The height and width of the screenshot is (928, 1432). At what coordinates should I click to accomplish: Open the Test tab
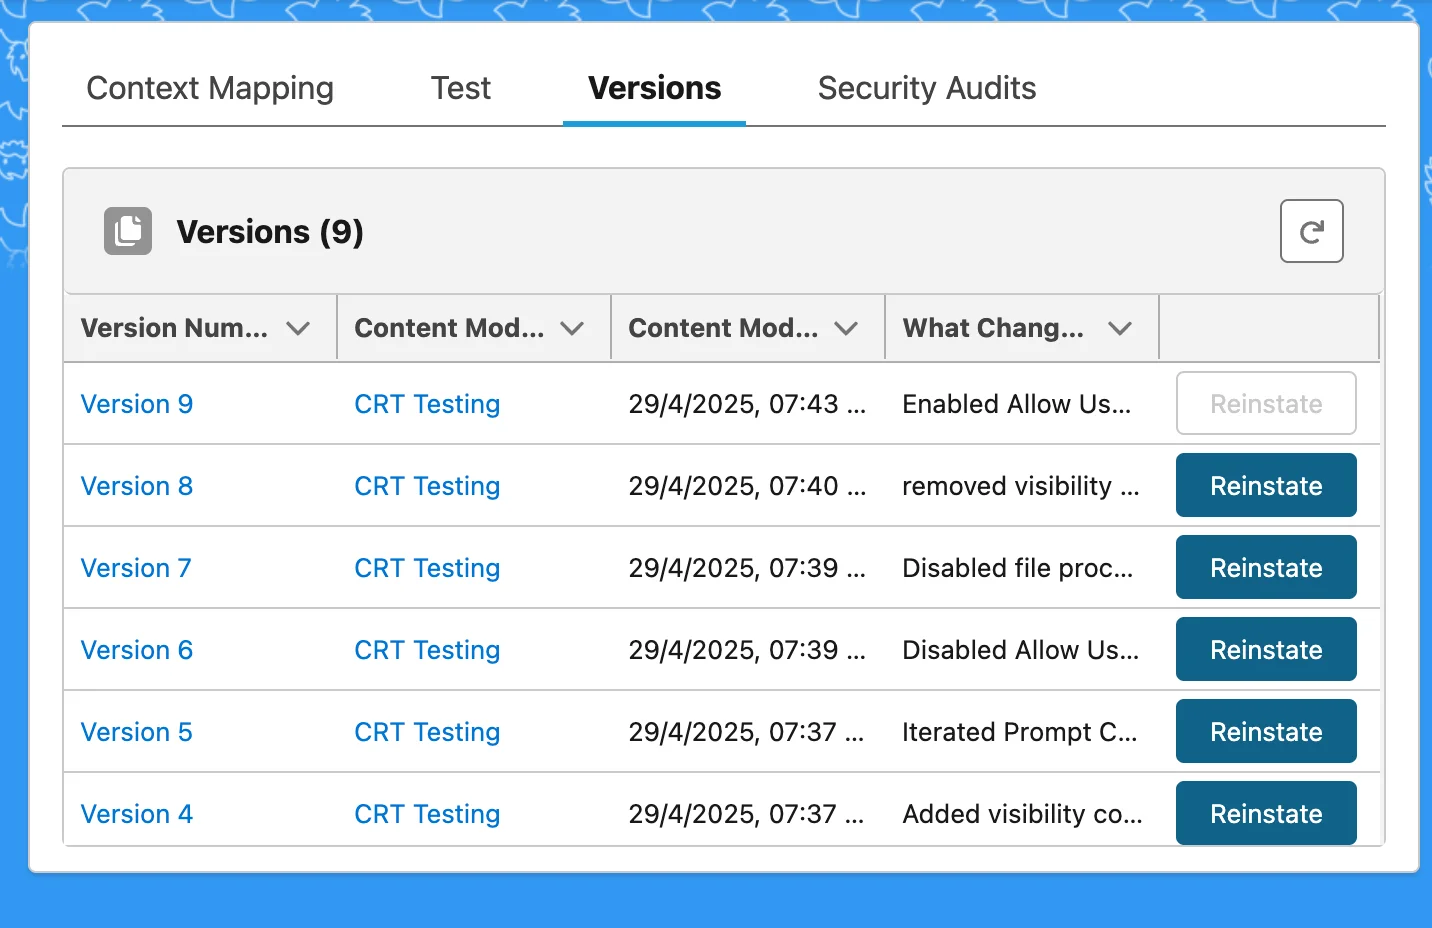coord(460,88)
